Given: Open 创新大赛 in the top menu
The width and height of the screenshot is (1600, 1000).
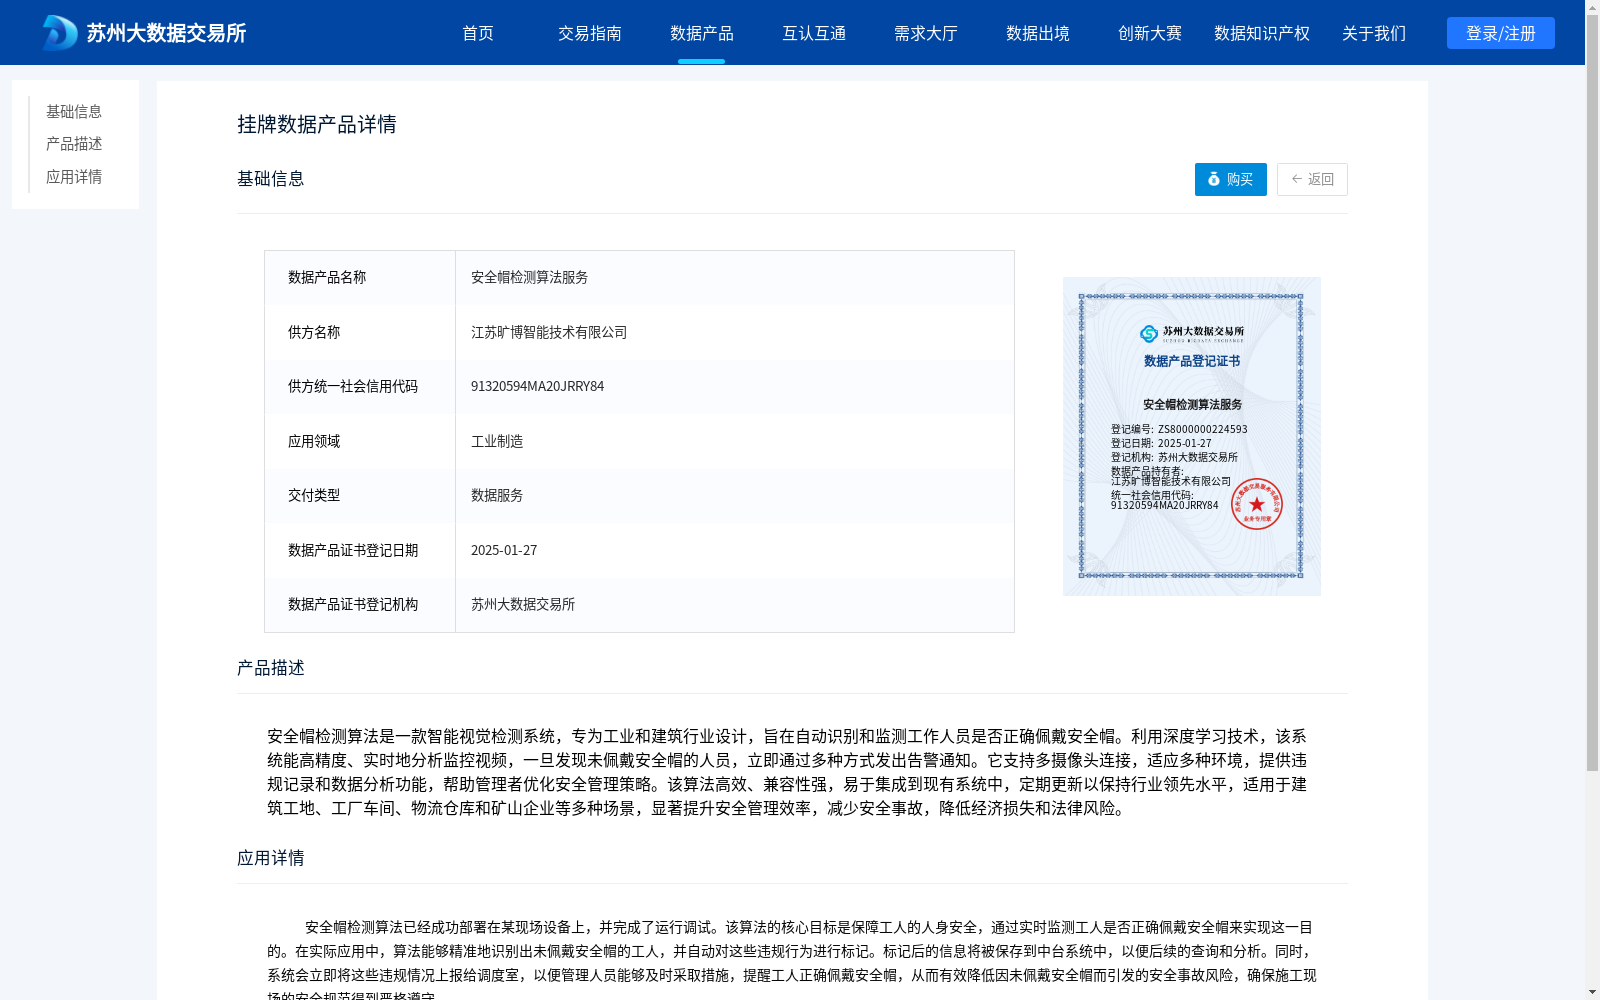Looking at the screenshot, I should [1150, 33].
